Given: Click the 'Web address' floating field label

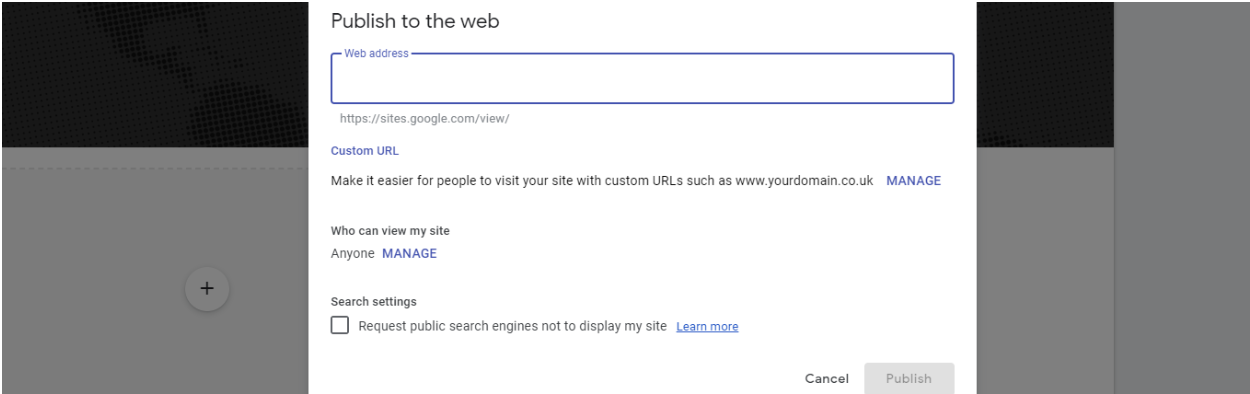Looking at the screenshot, I should tap(376, 54).
